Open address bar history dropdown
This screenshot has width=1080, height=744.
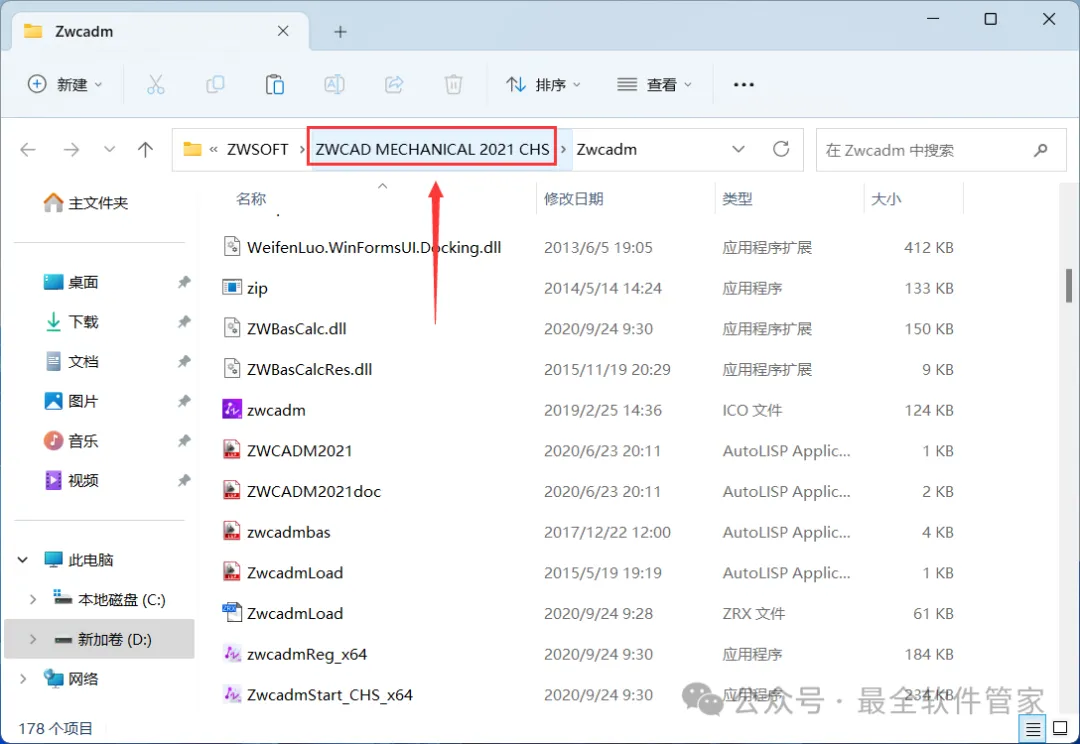[738, 149]
